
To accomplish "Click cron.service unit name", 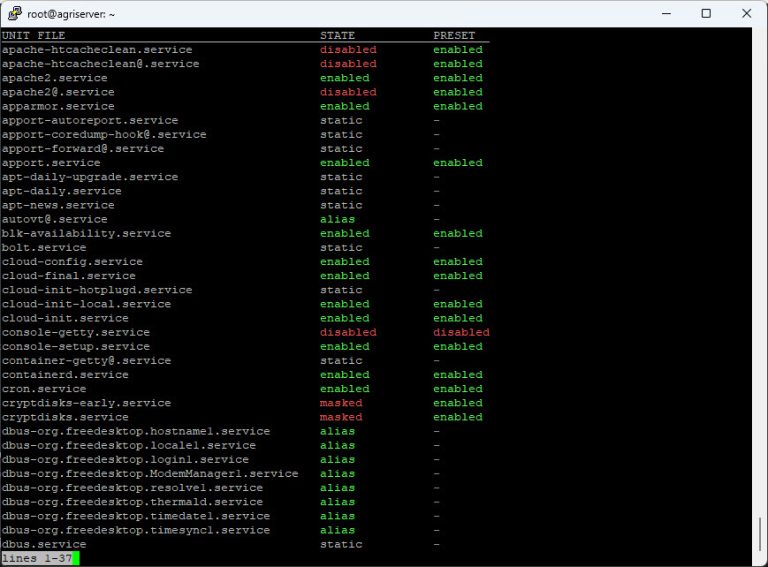I will coord(44,389).
